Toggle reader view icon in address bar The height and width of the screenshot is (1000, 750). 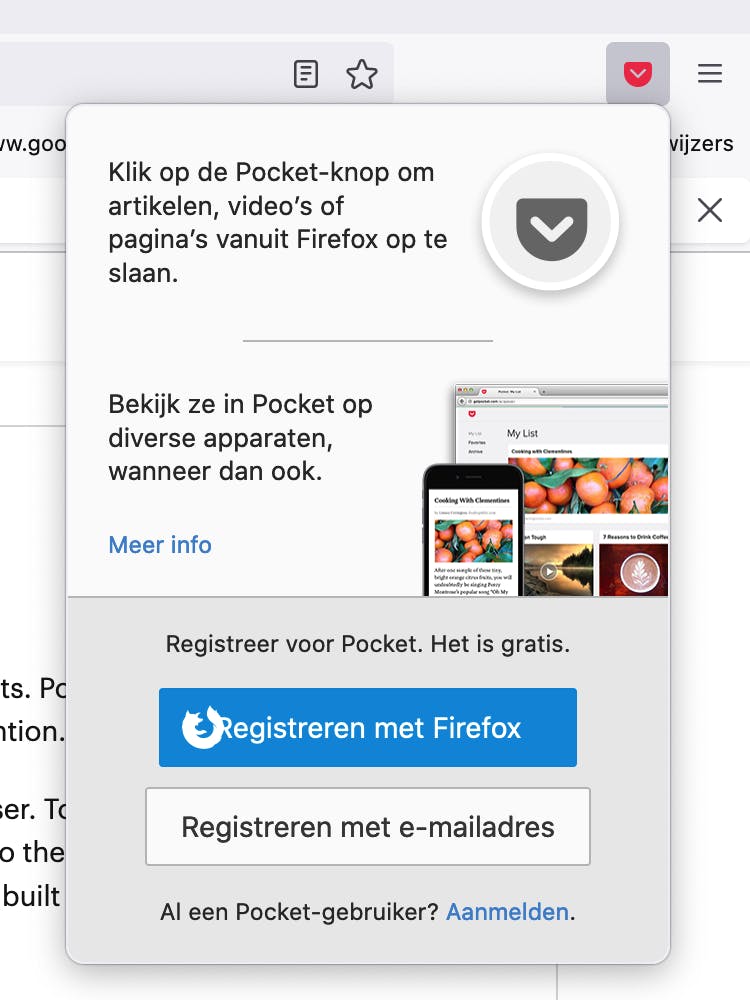(306, 74)
